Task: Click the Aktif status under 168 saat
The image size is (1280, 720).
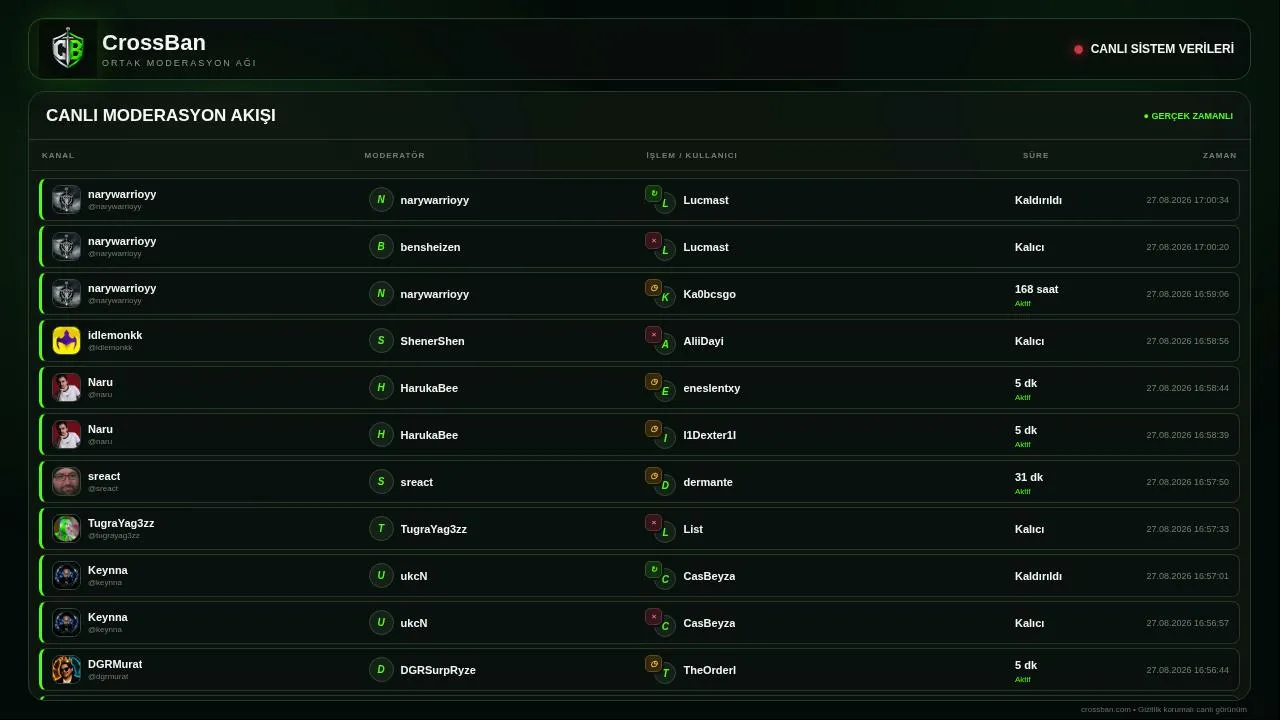Action: pos(1023,304)
